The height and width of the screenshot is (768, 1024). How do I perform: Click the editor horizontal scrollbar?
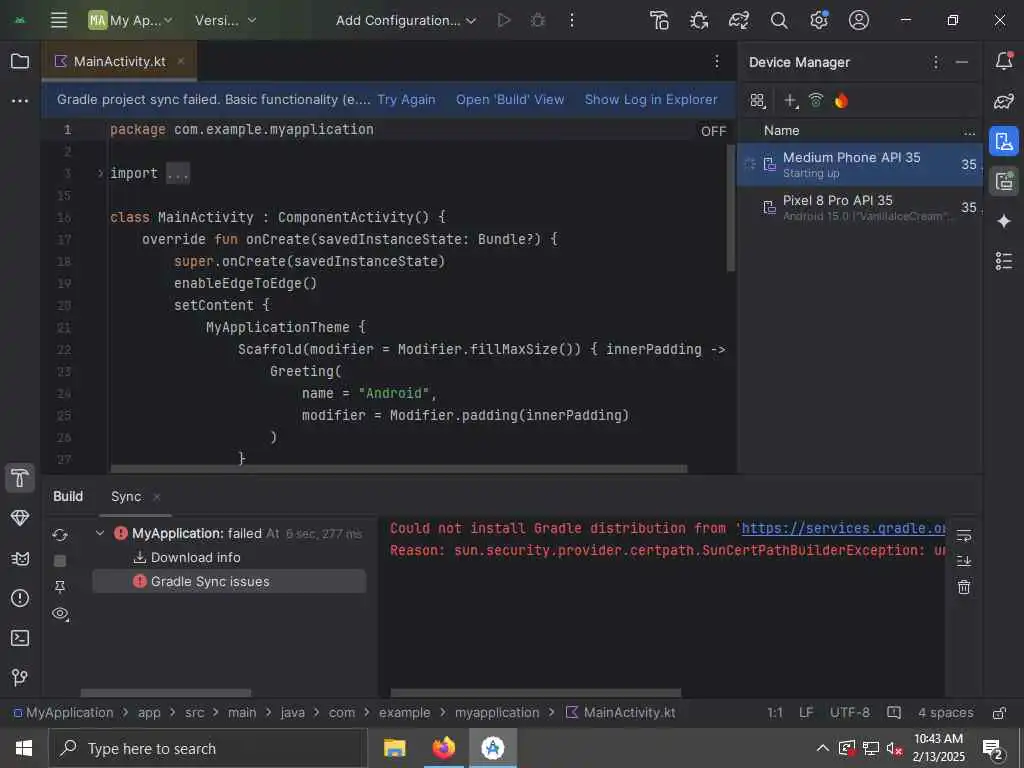pos(399,469)
